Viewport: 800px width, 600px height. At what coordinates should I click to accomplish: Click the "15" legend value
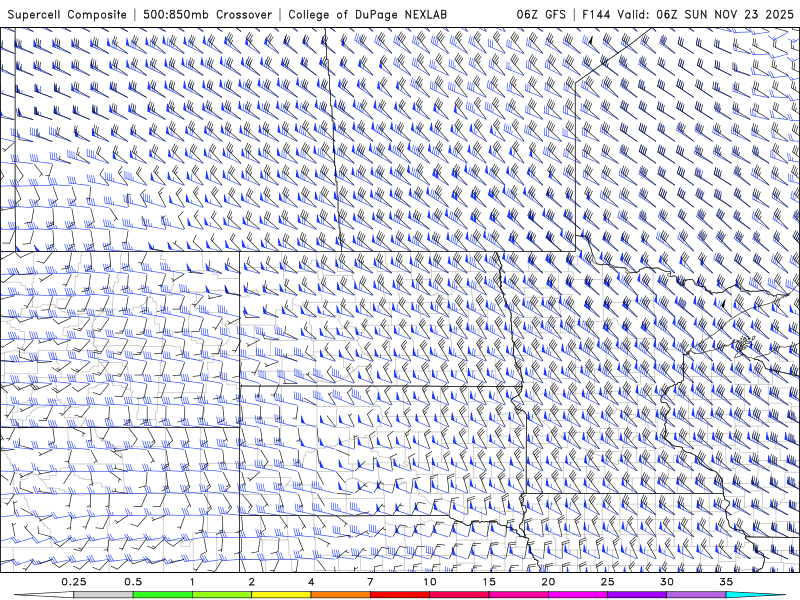point(489,582)
